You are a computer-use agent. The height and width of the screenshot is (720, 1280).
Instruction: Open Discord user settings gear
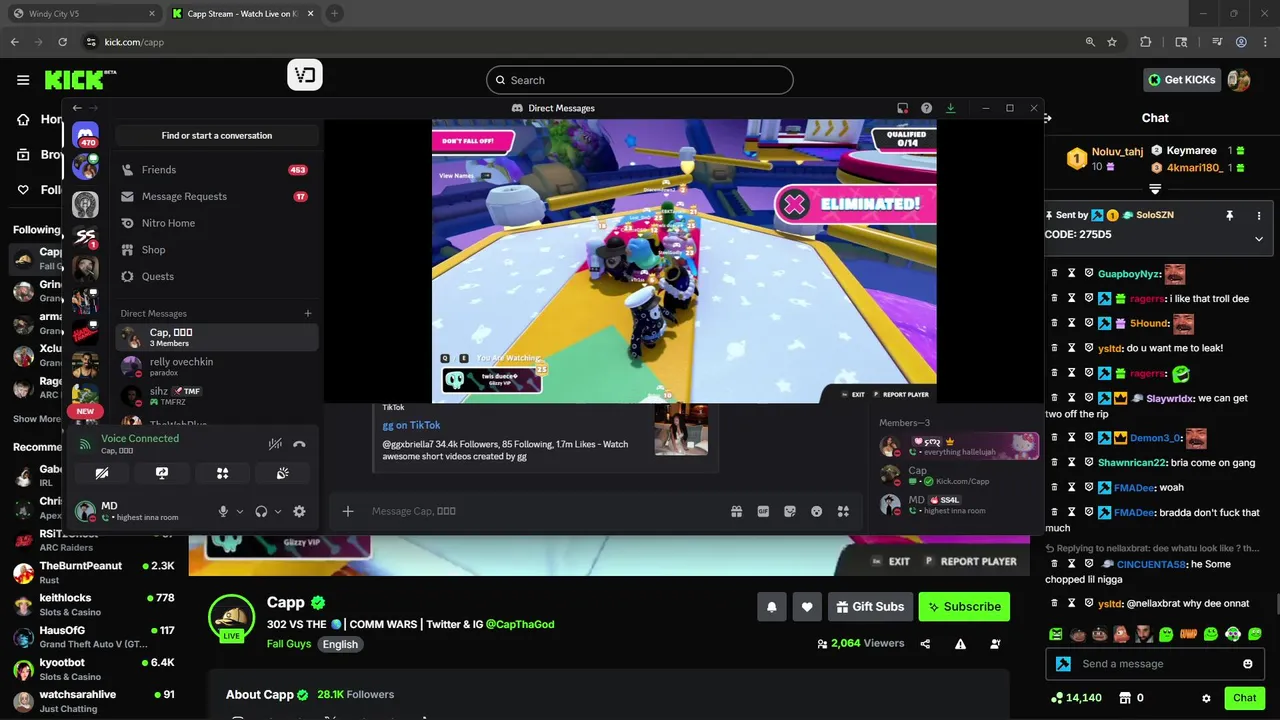pyautogui.click(x=299, y=511)
